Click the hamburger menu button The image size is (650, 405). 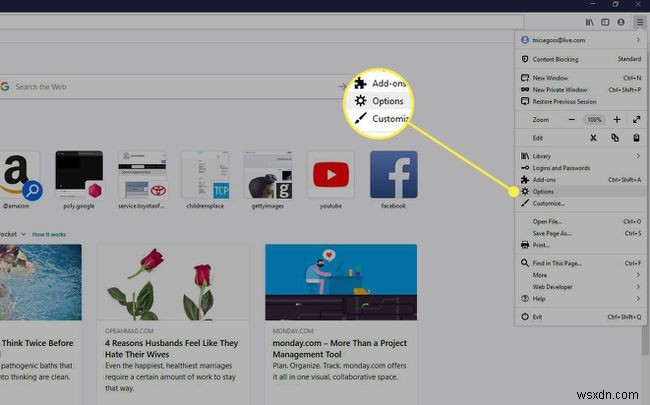pos(640,22)
